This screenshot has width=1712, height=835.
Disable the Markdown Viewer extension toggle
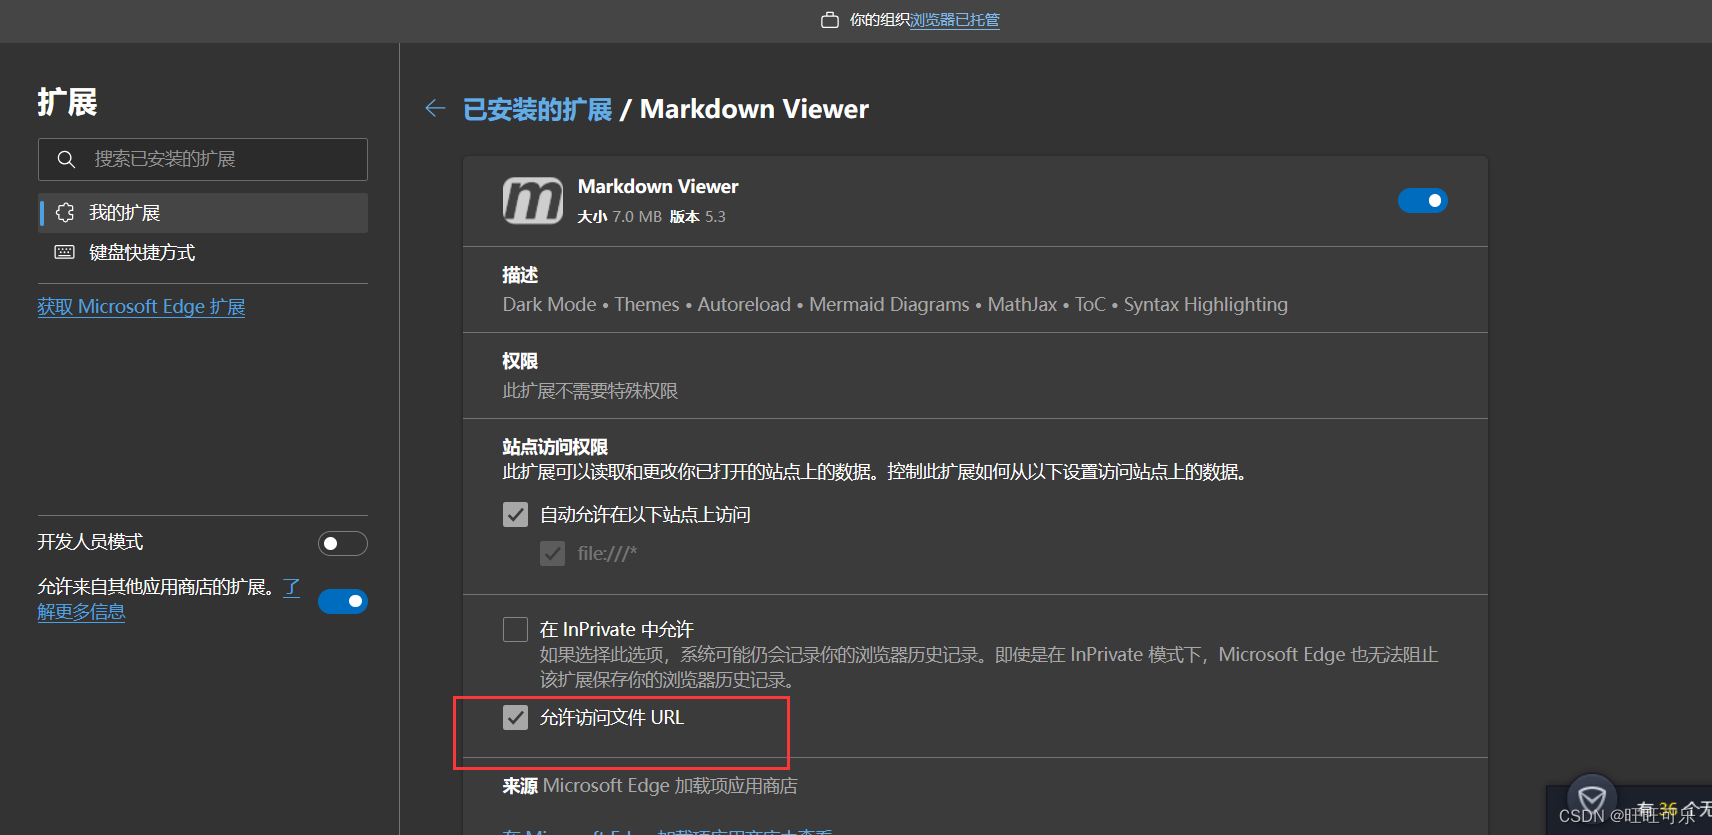click(1422, 201)
